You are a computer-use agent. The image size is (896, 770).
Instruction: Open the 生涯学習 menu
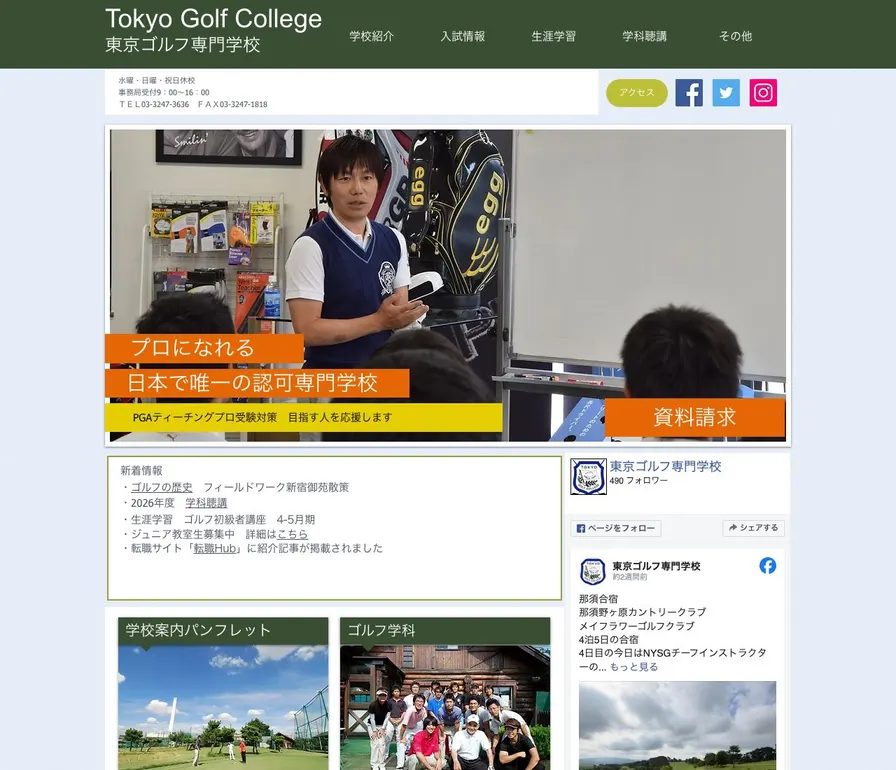[553, 36]
